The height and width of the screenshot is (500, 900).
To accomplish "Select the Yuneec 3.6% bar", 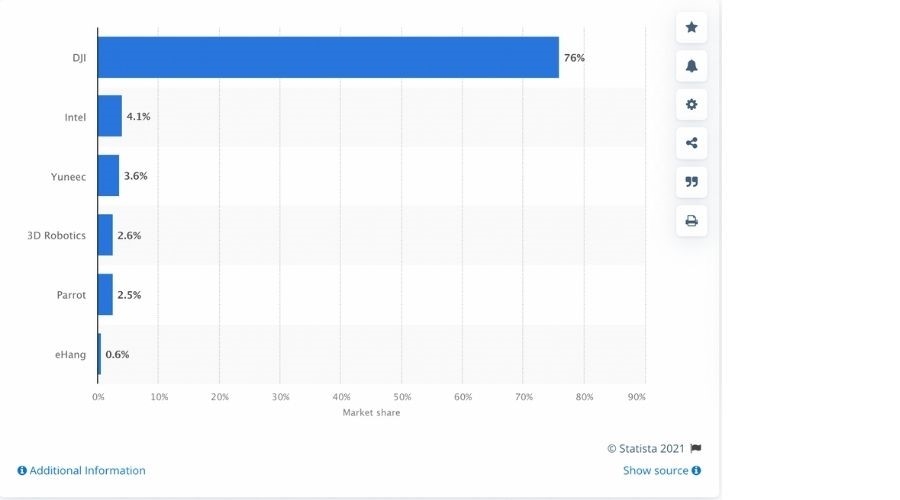I will coord(108,176).
